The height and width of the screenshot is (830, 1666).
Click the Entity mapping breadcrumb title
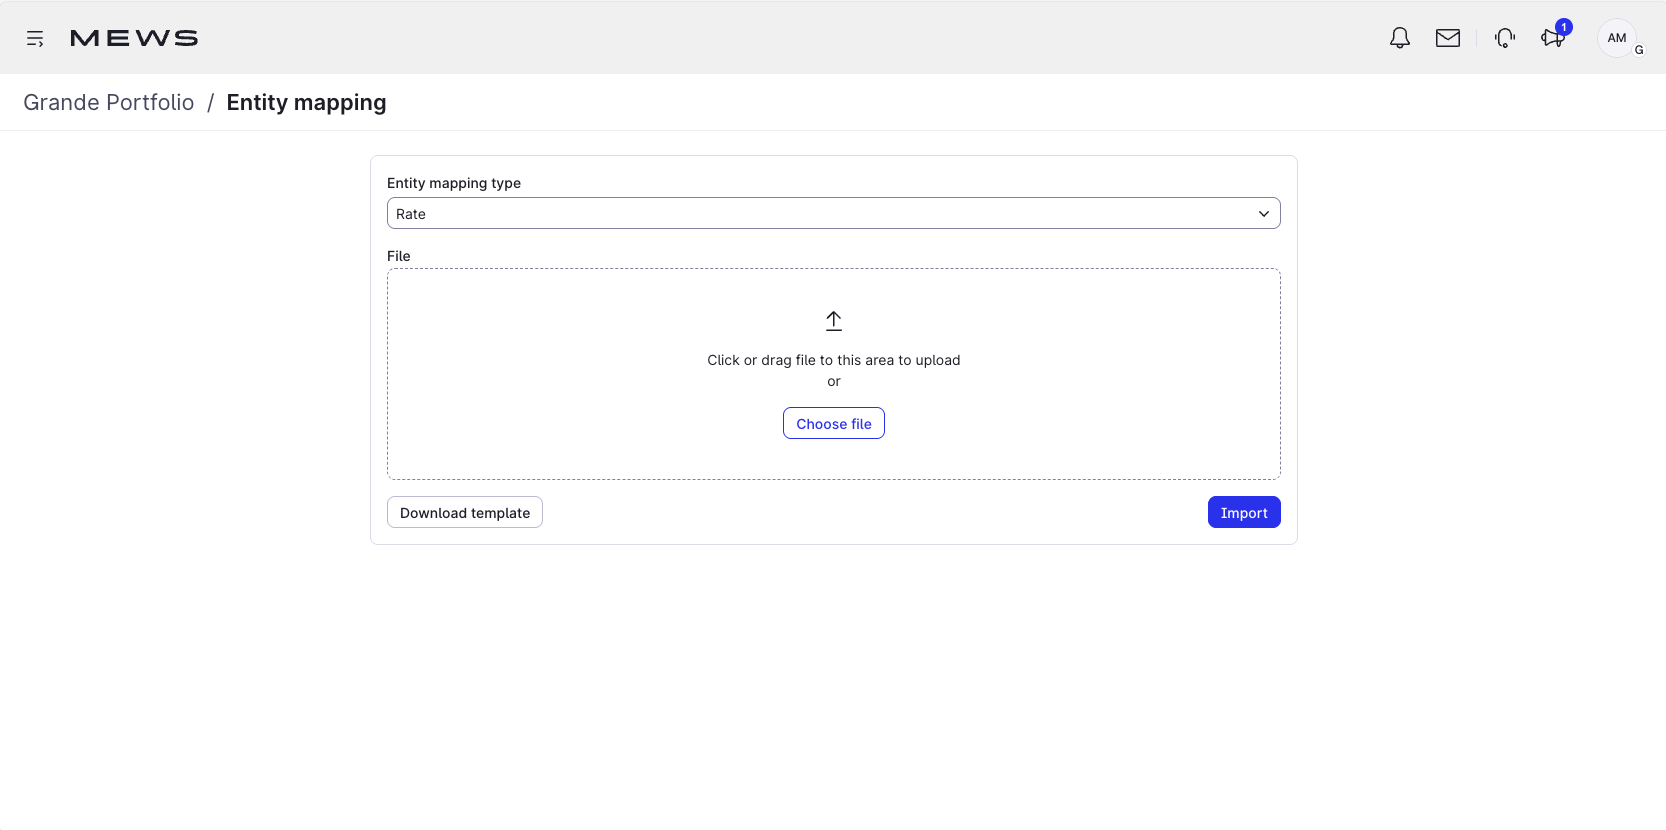[306, 103]
